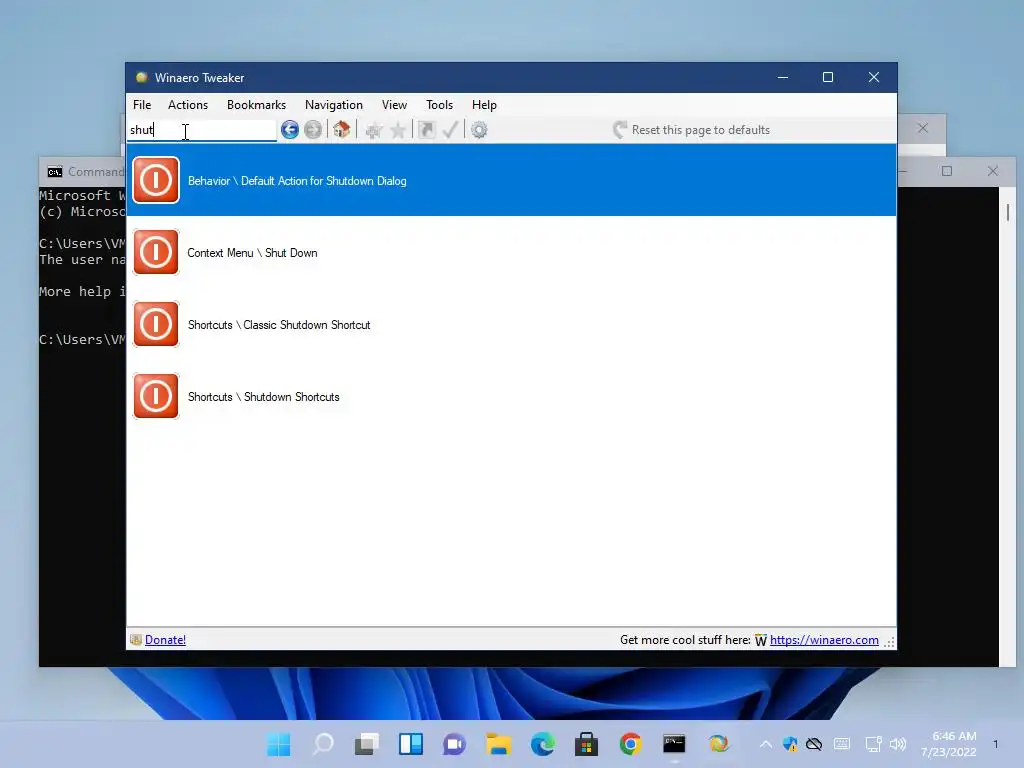Open Task View on the taskbar
This screenshot has width=1024, height=768.
[x=367, y=744]
